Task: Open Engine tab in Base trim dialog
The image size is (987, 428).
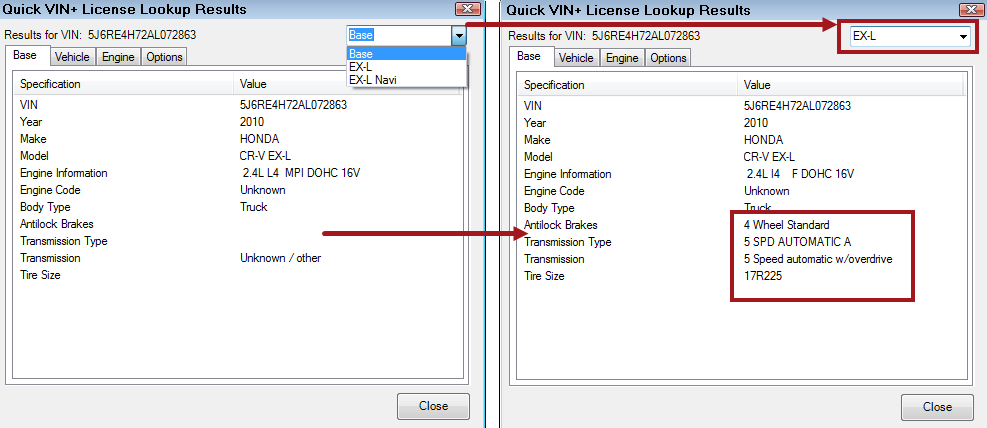Action: point(118,57)
